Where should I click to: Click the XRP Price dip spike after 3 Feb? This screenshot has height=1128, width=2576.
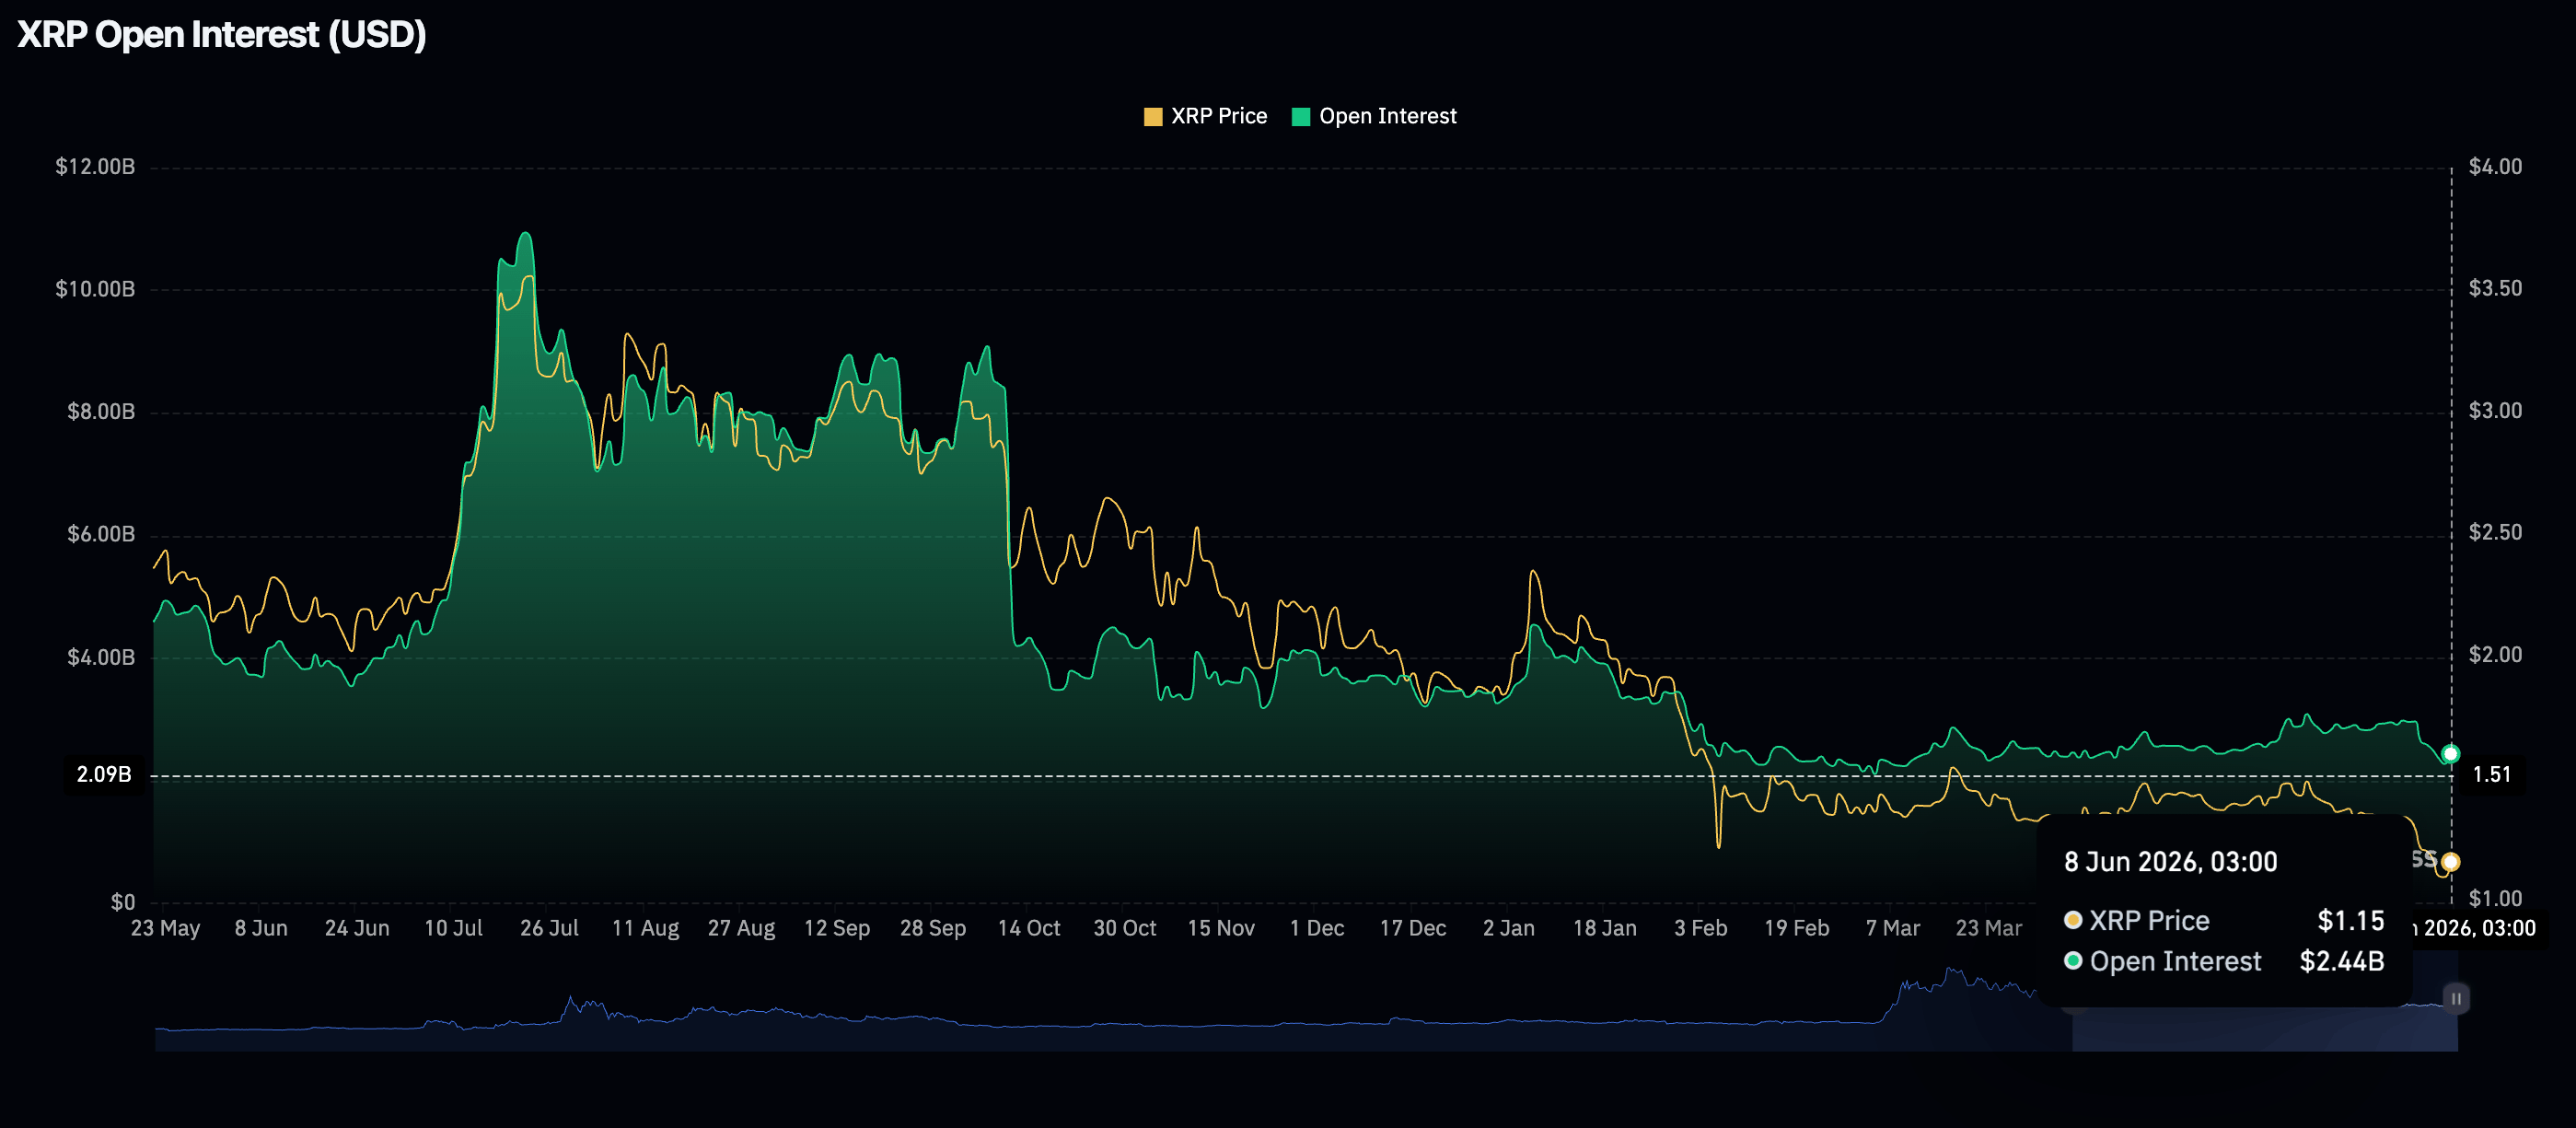tap(1719, 845)
